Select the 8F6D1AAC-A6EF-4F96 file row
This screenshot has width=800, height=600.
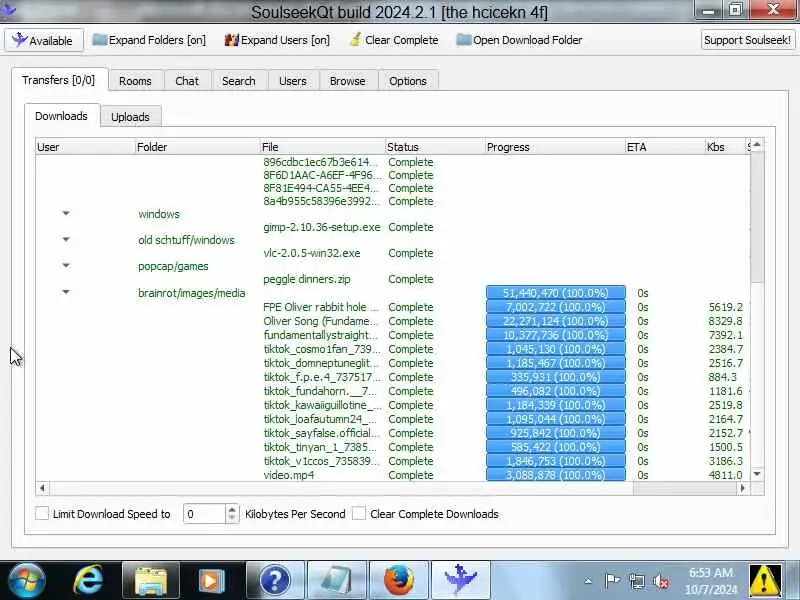coord(393,175)
